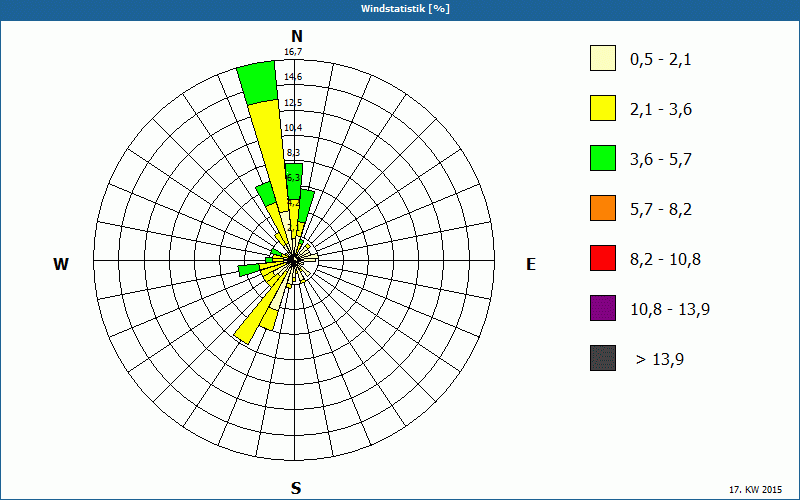Click the legend label > 13,9
The width and height of the screenshot is (800, 500).
click(x=660, y=360)
